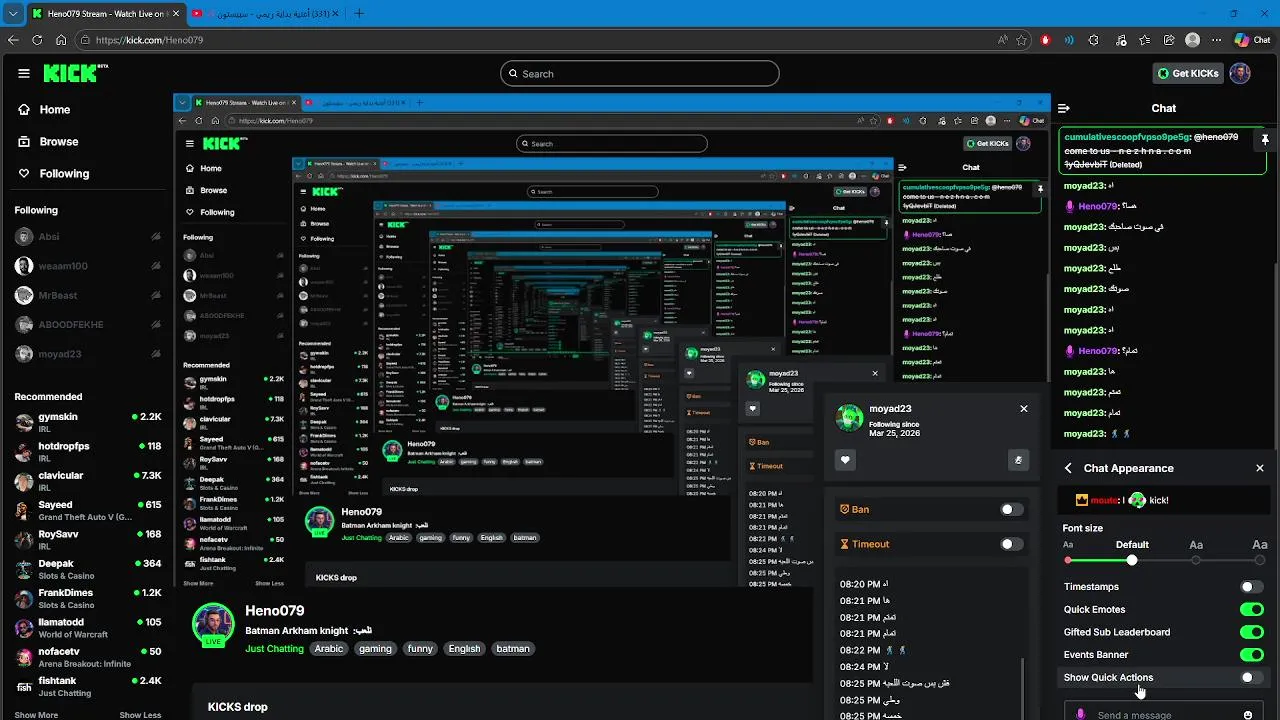
Task: Open the red hand ad-blocker extension
Action: [x=1046, y=40]
